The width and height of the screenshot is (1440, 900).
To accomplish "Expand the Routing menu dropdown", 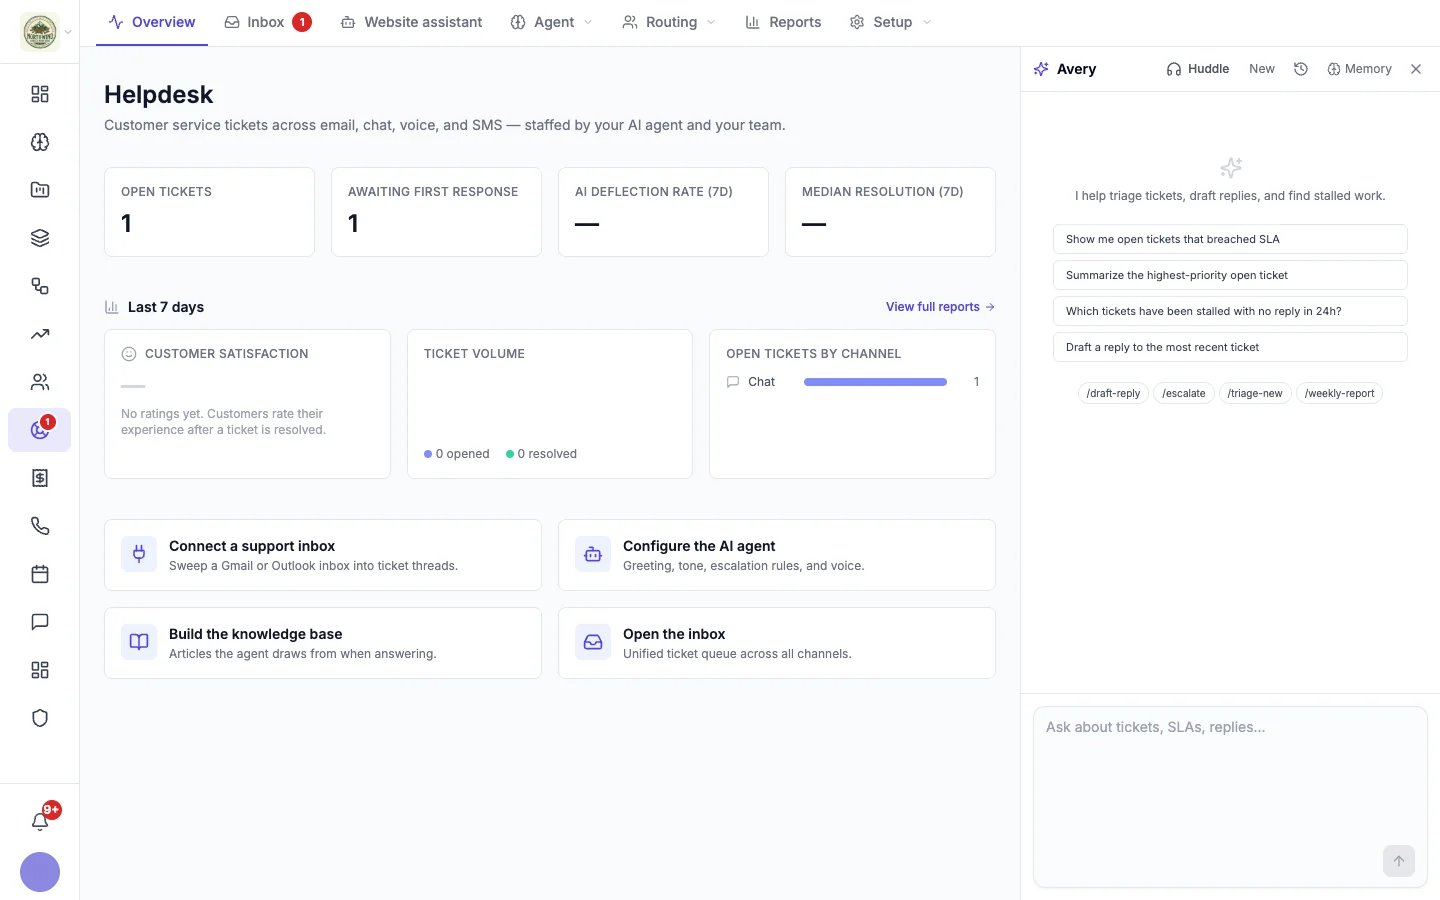I will click(x=669, y=22).
